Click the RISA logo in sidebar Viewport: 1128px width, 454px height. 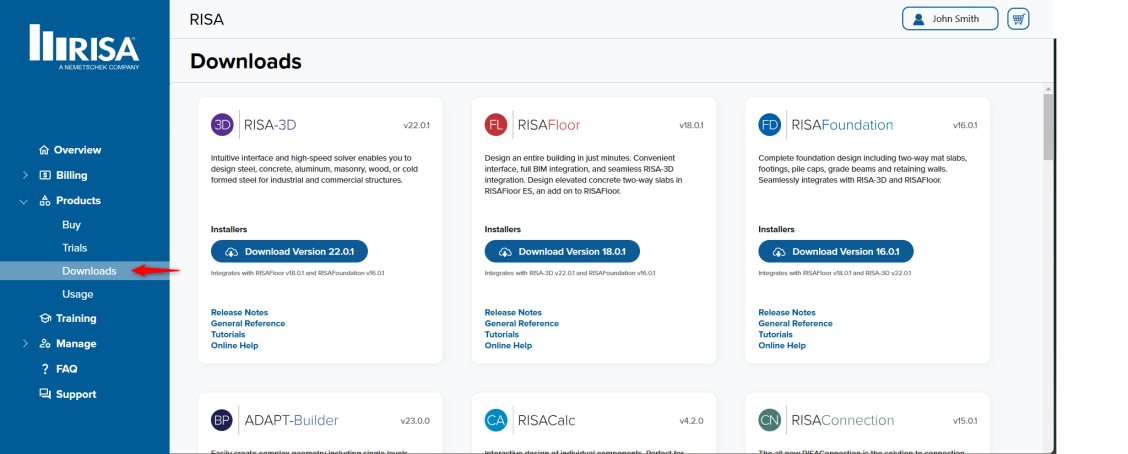click(84, 47)
